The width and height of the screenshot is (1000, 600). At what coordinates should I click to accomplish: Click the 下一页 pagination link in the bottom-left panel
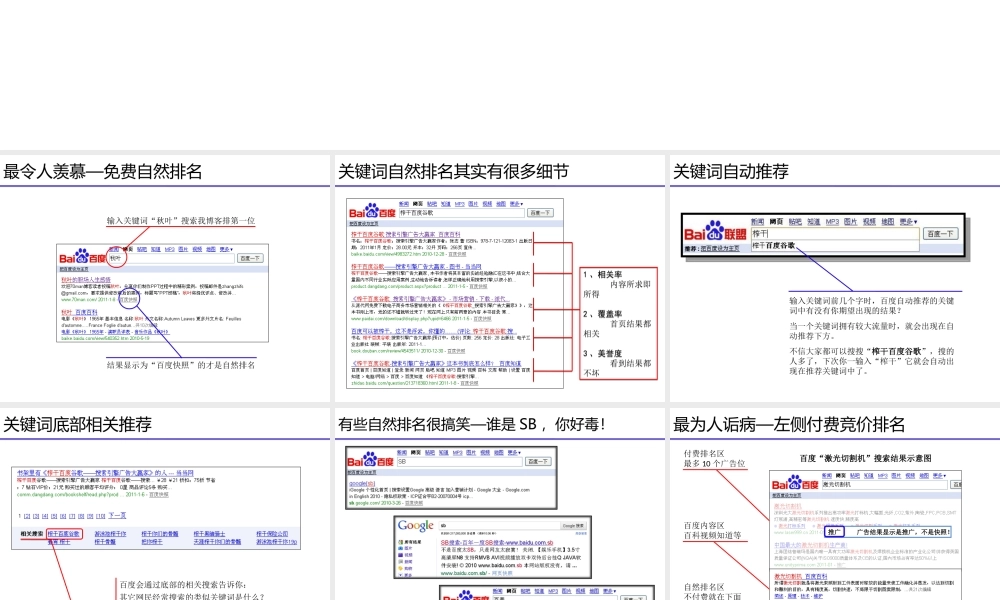coord(119,515)
